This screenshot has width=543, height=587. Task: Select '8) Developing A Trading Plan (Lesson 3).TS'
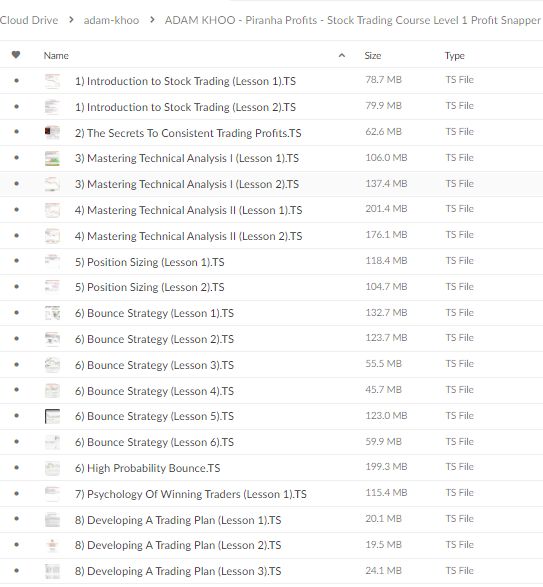[178, 571]
